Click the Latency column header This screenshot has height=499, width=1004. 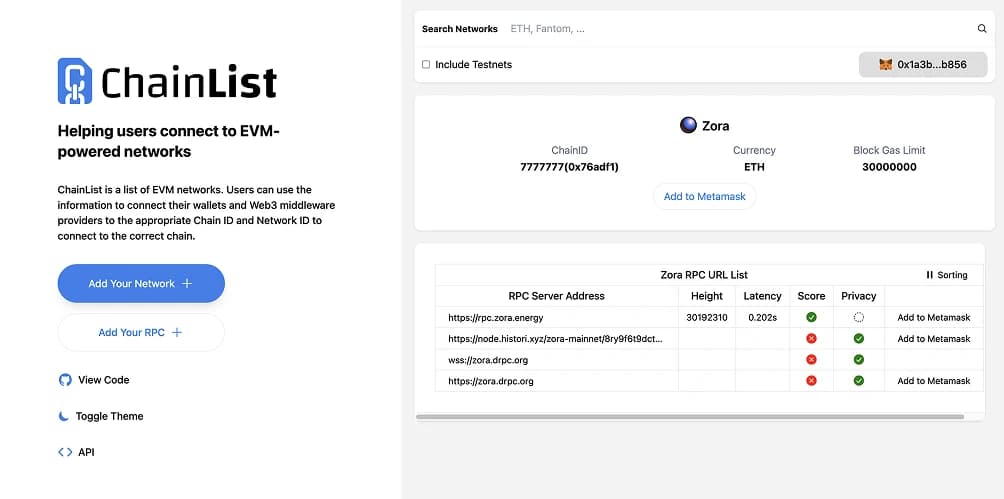coord(762,296)
